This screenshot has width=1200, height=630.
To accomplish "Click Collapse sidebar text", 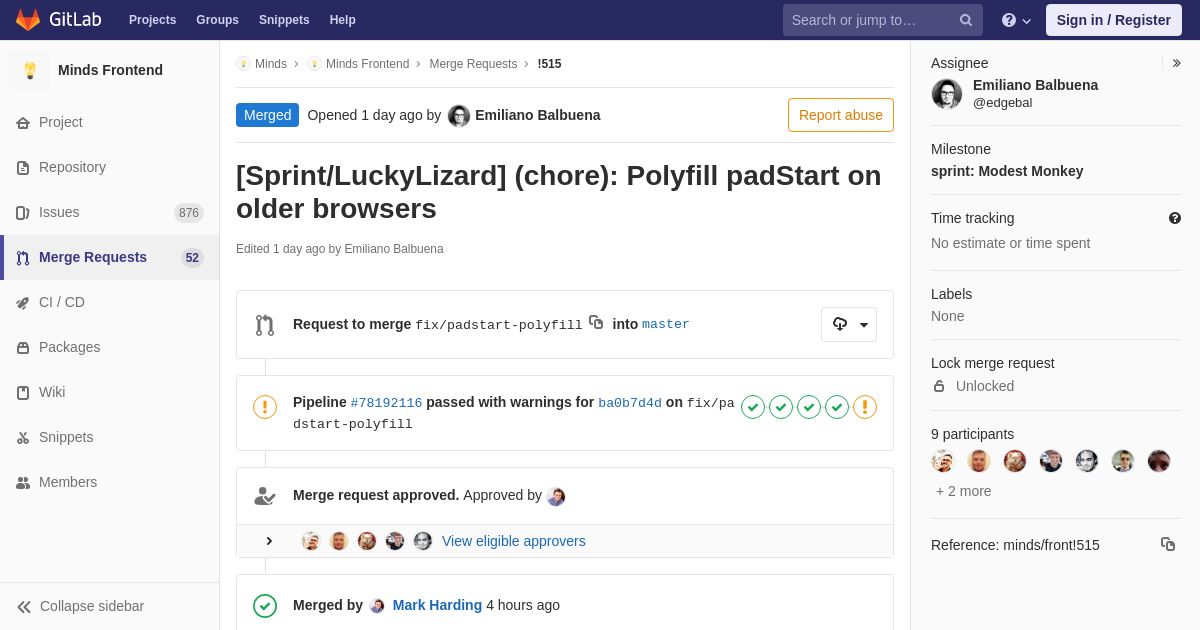I will (92, 606).
